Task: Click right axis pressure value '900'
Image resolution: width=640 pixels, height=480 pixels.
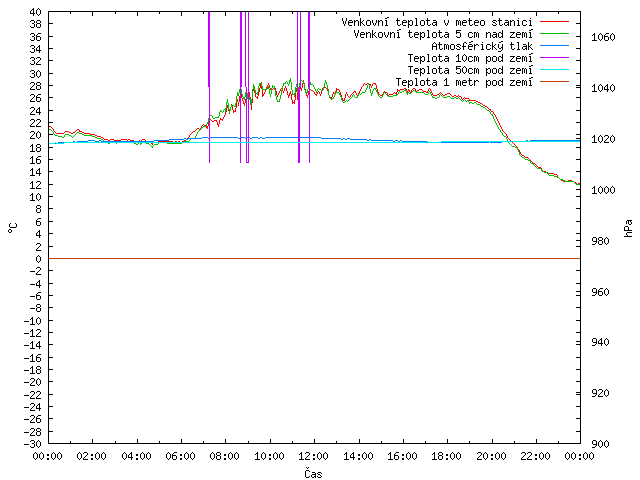Action: click(600, 444)
